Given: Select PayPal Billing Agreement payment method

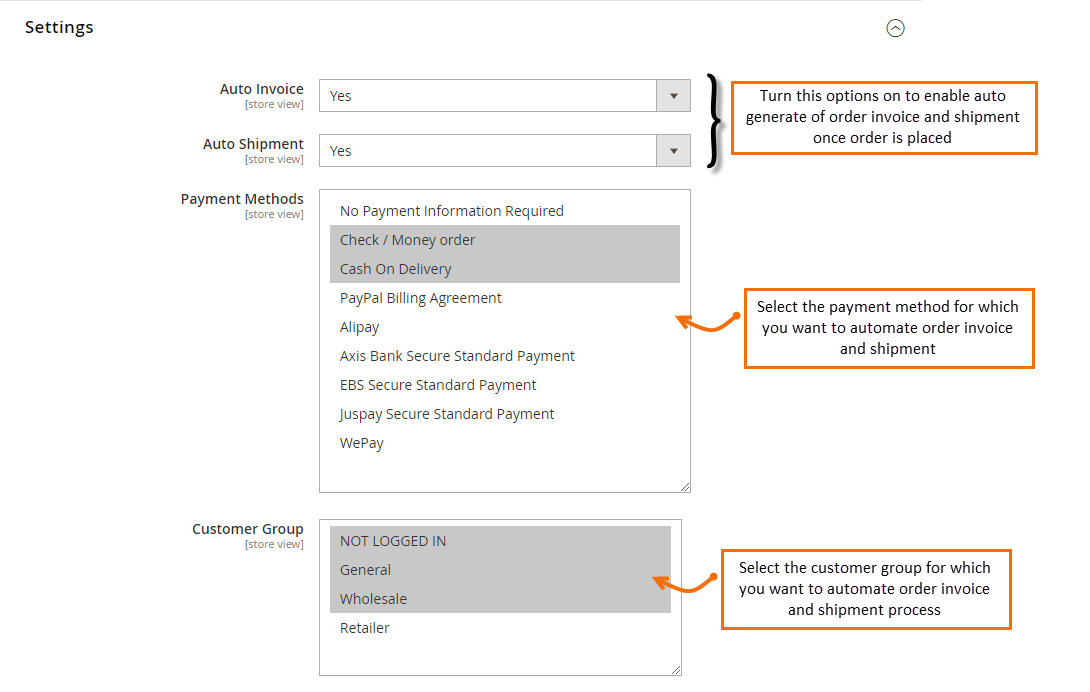Looking at the screenshot, I should click(421, 298).
